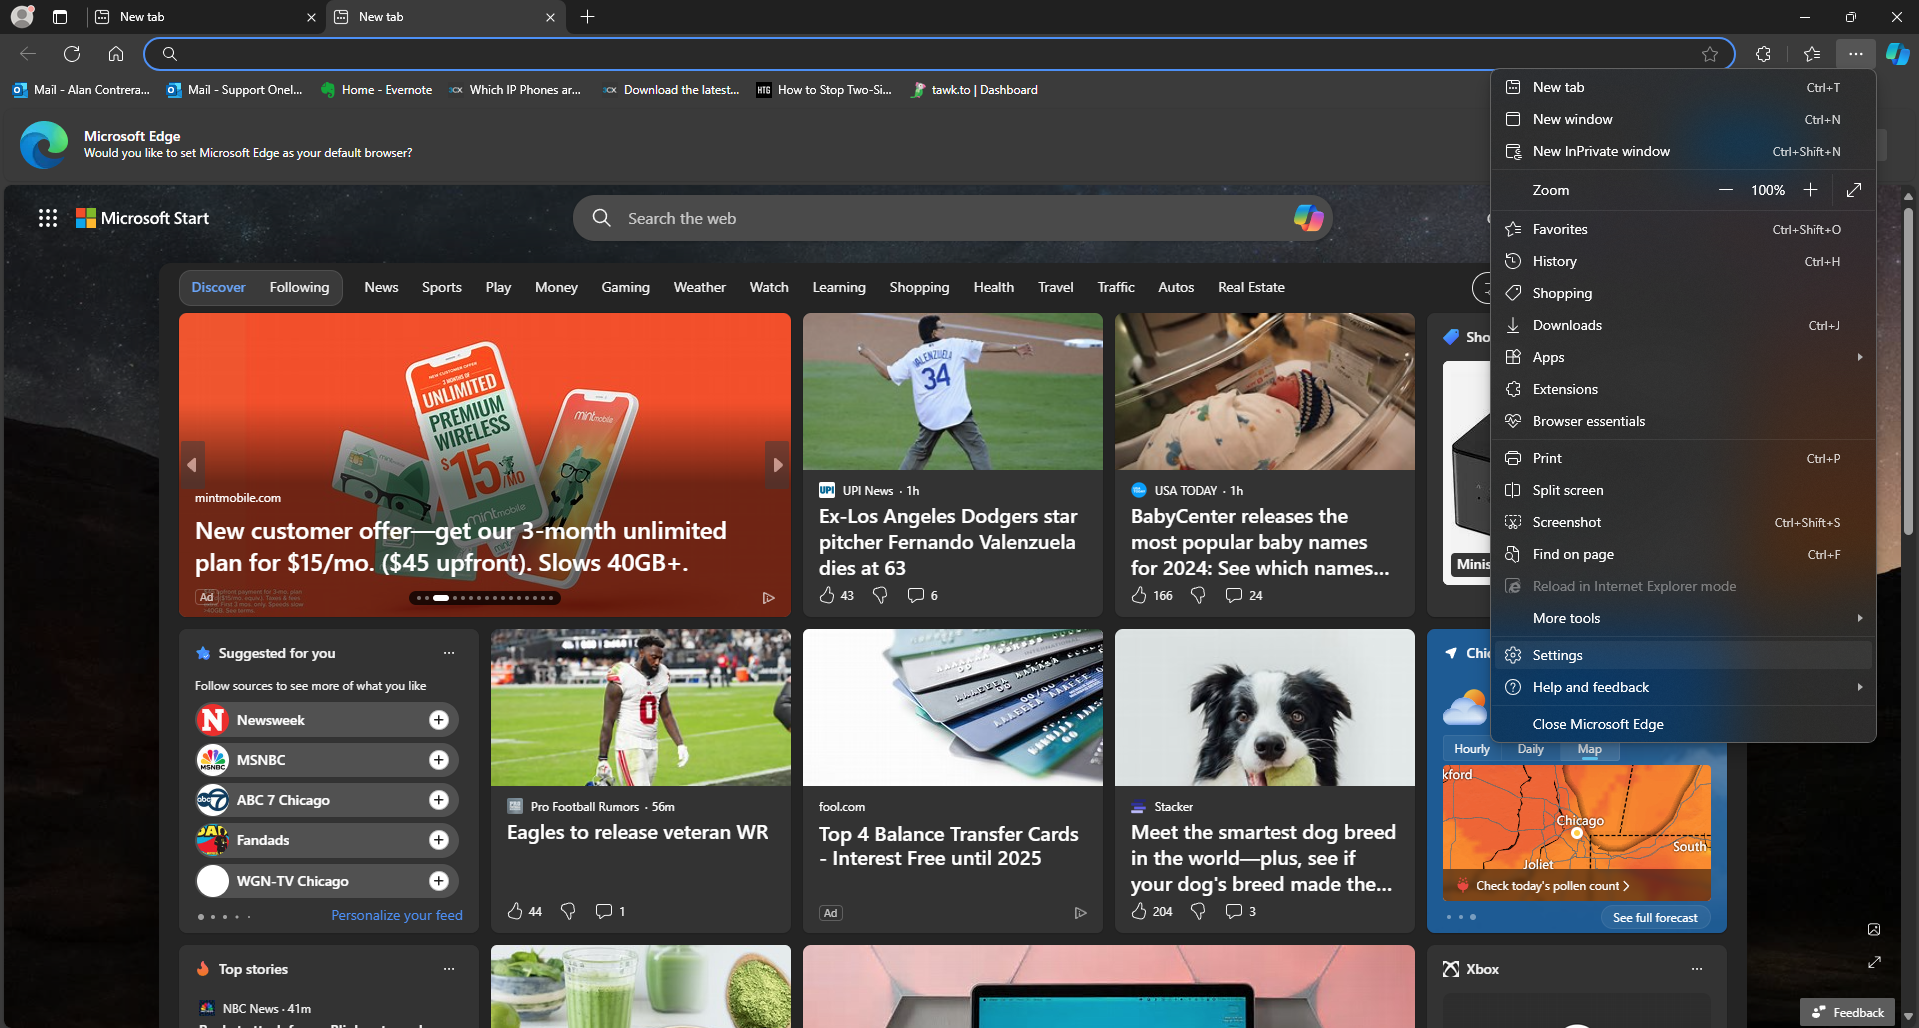Add page to favorites star icon

click(x=1710, y=54)
